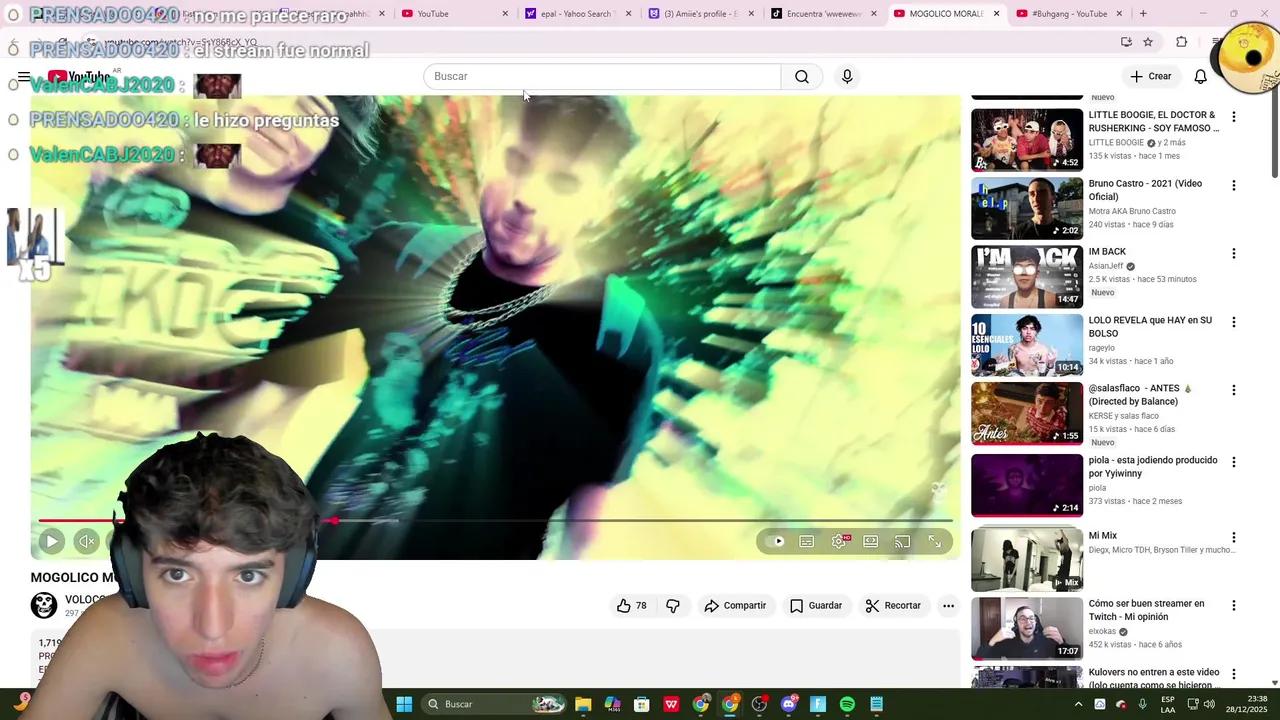Unmute the video using the speaker icon

(87, 541)
